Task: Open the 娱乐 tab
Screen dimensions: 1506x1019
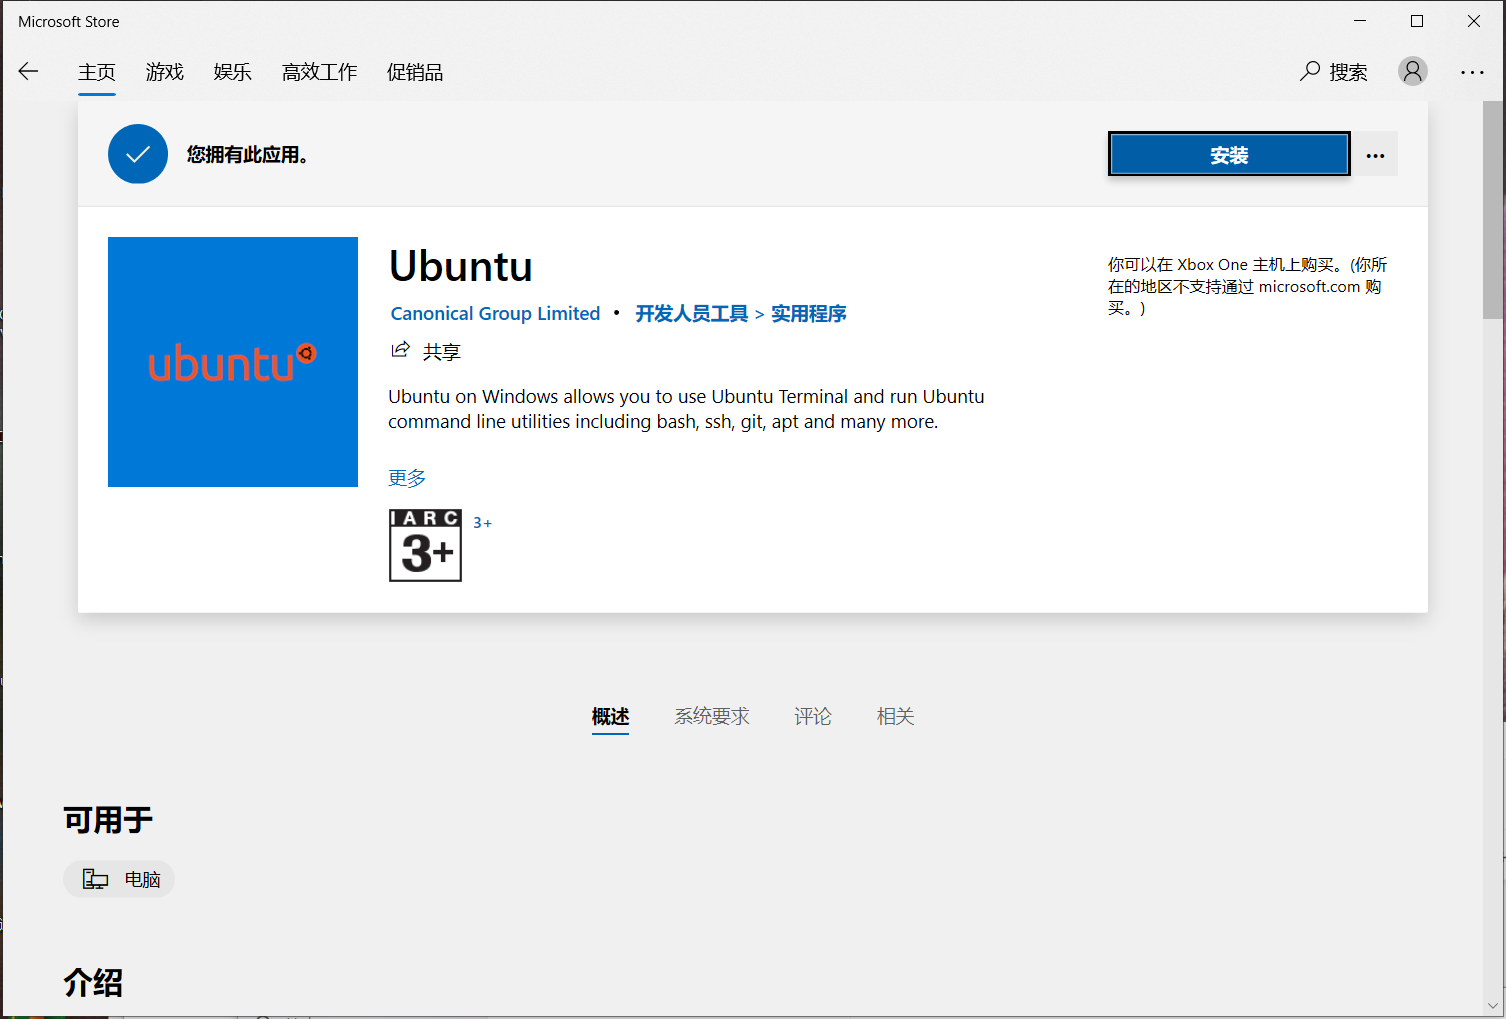Action: point(232,72)
